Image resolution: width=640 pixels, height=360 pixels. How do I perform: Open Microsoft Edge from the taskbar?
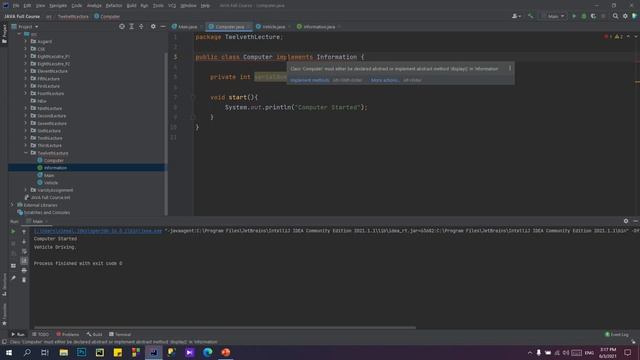click(x=208, y=352)
